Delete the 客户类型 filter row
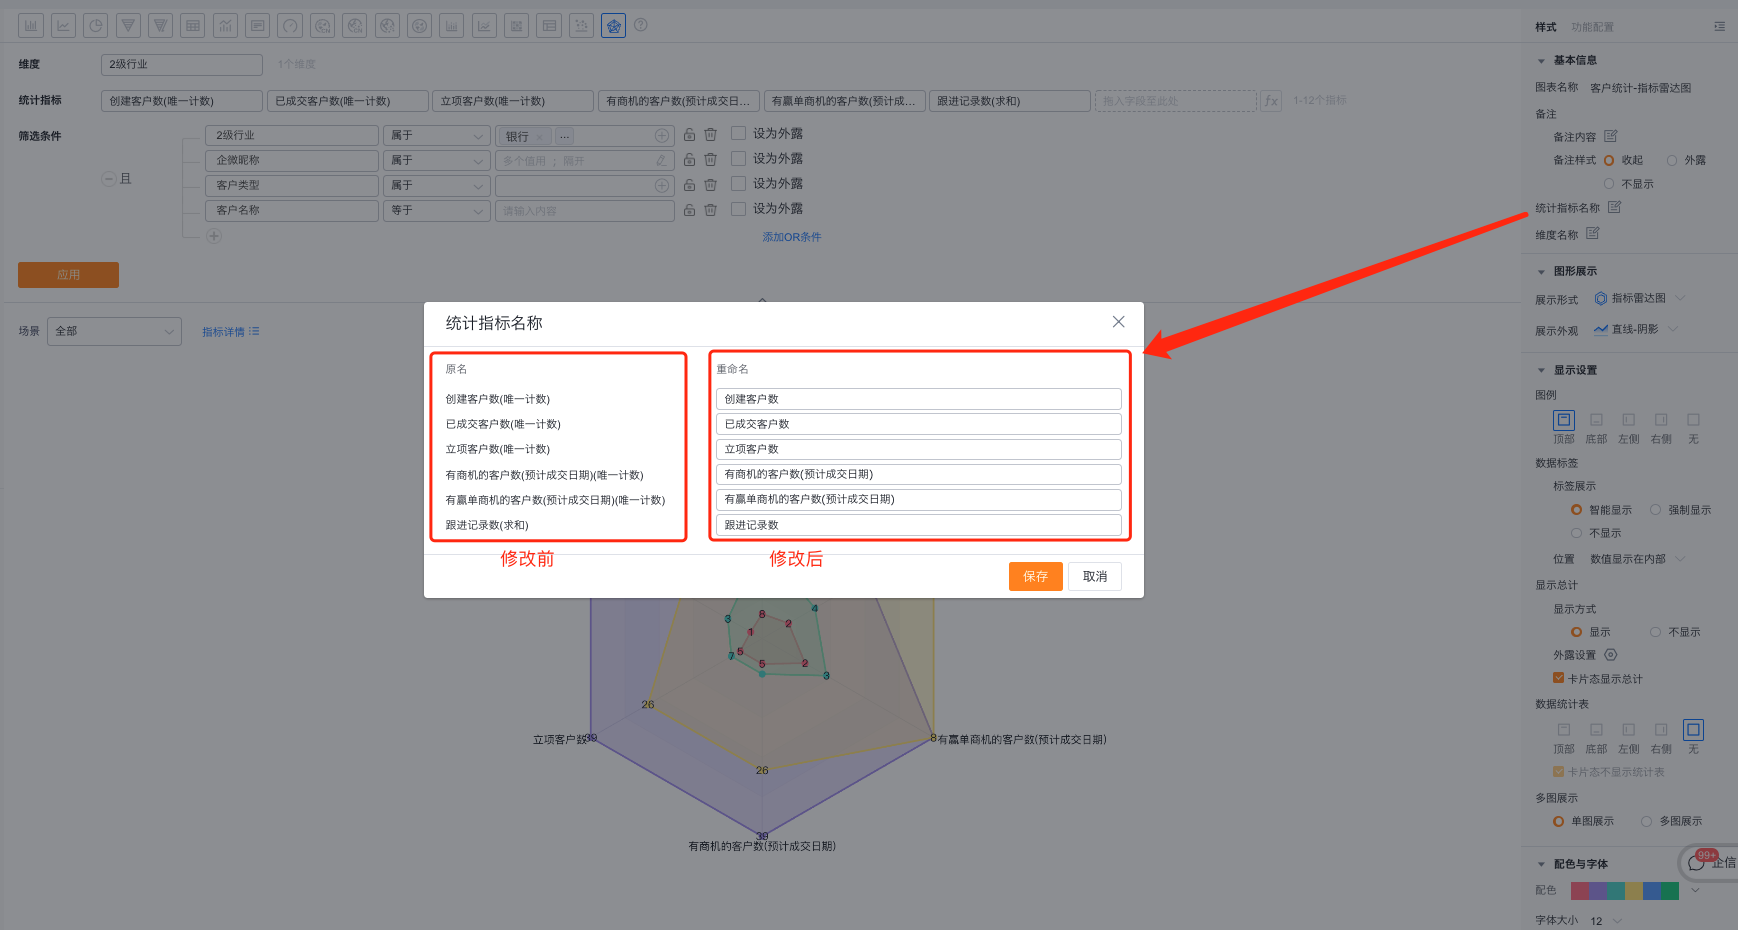The width and height of the screenshot is (1738, 930). [x=710, y=185]
